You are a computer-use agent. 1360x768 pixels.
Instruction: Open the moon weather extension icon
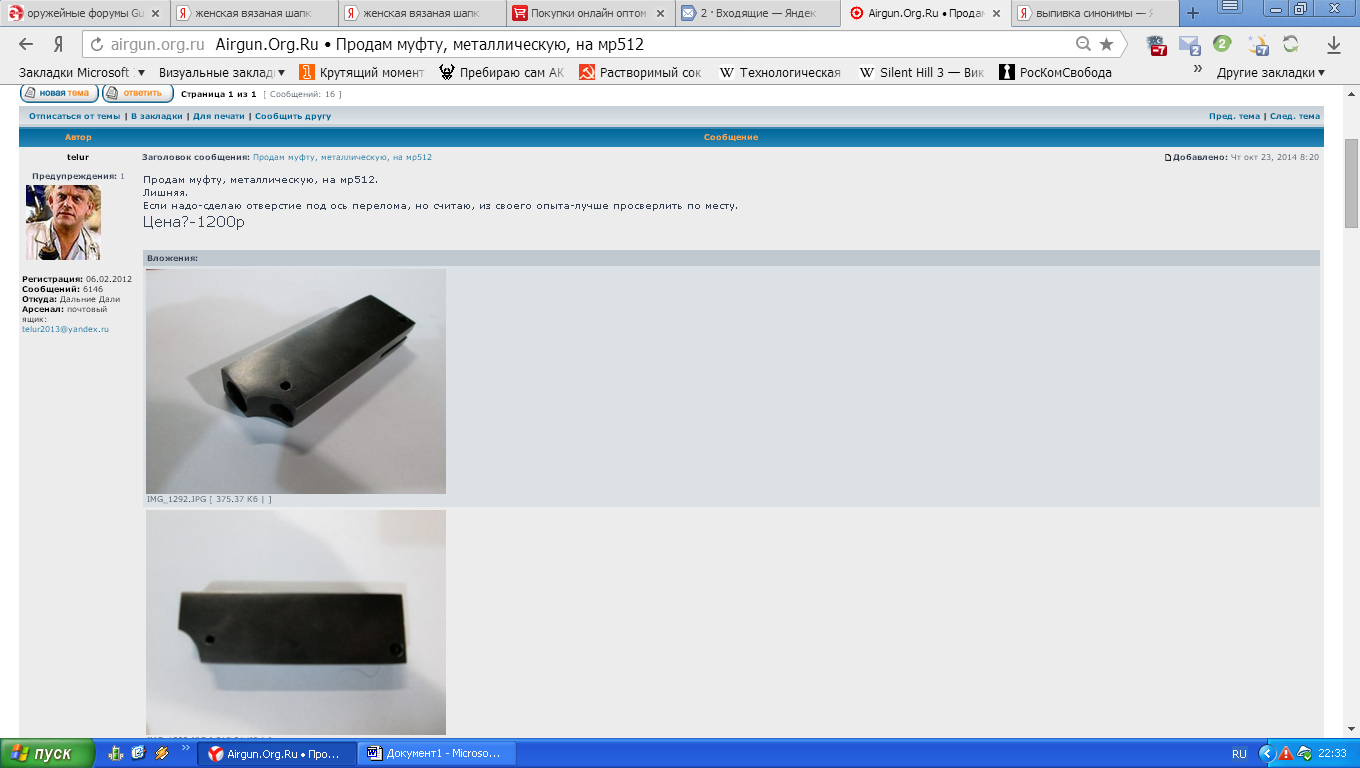pyautogui.click(x=1258, y=45)
